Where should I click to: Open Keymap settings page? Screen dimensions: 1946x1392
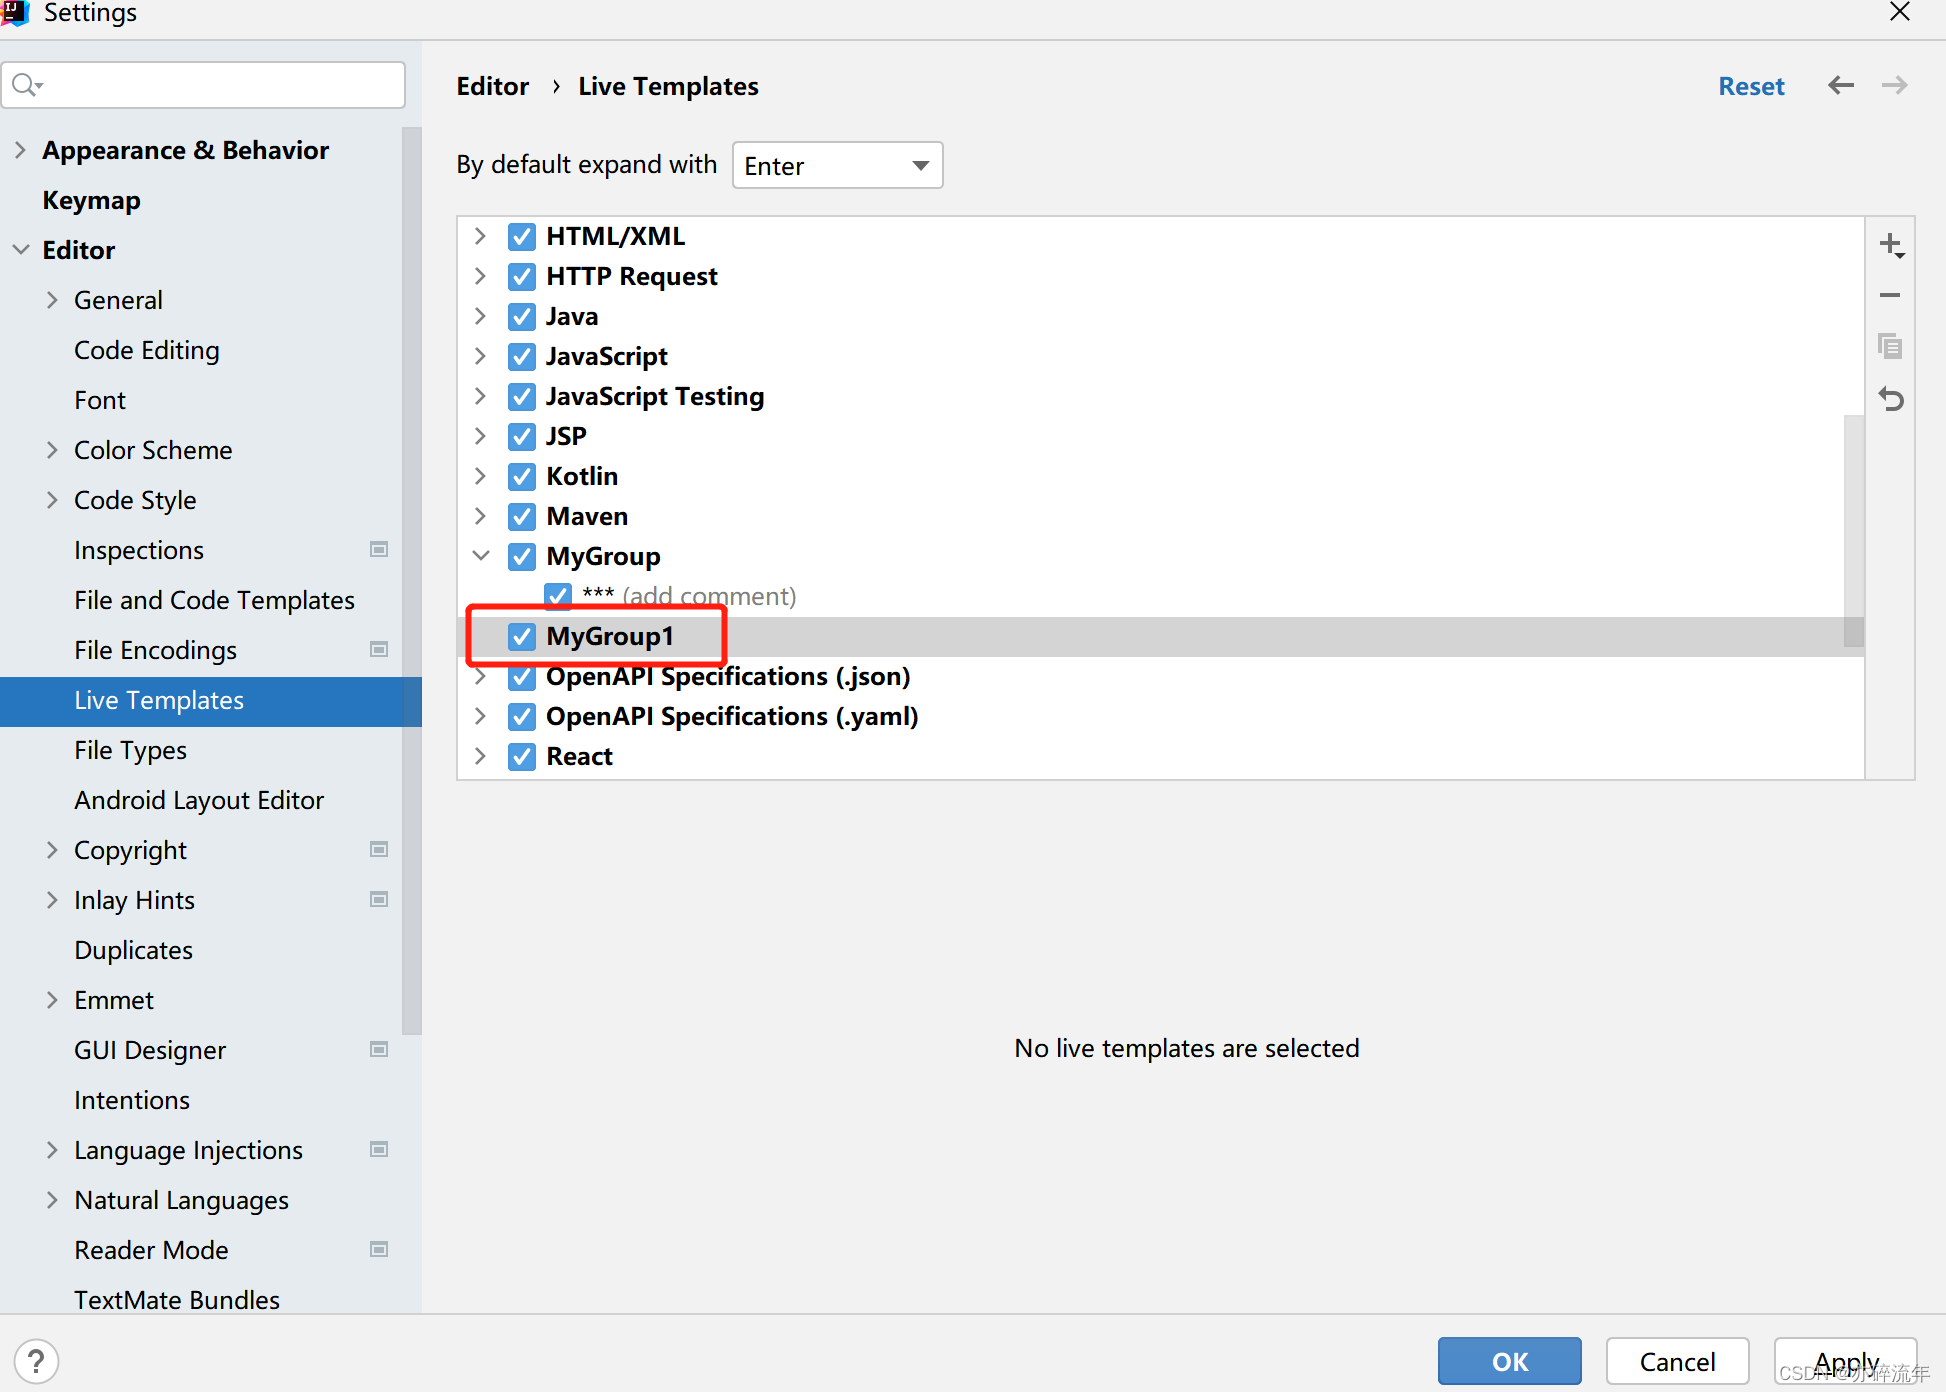point(91,200)
